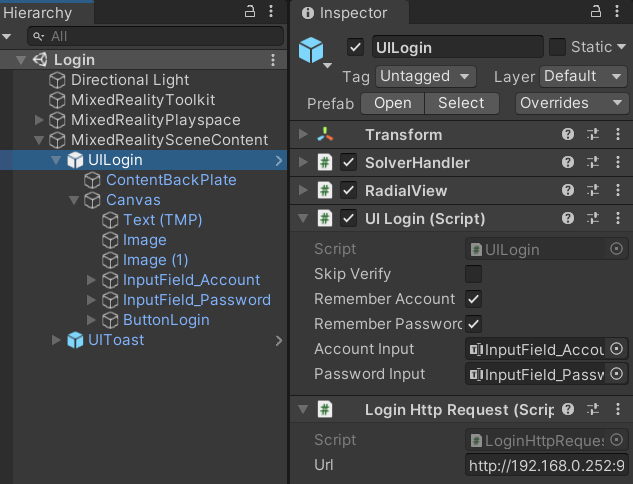The height and width of the screenshot is (484, 633).
Task: Open the Transform component help icon
Action: pyautogui.click(x=568, y=135)
